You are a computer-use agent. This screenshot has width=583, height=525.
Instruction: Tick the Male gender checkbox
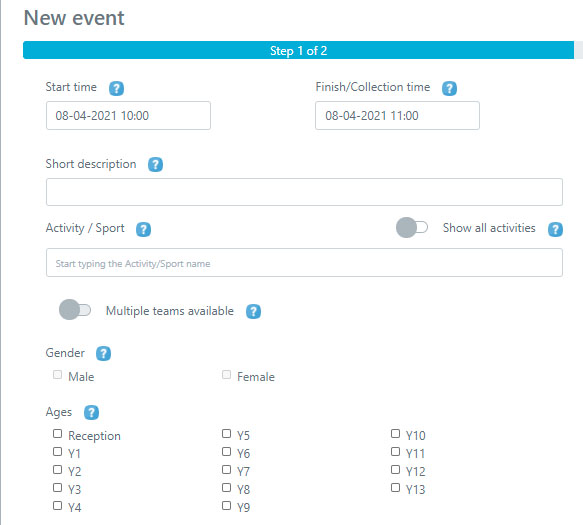pos(57,374)
